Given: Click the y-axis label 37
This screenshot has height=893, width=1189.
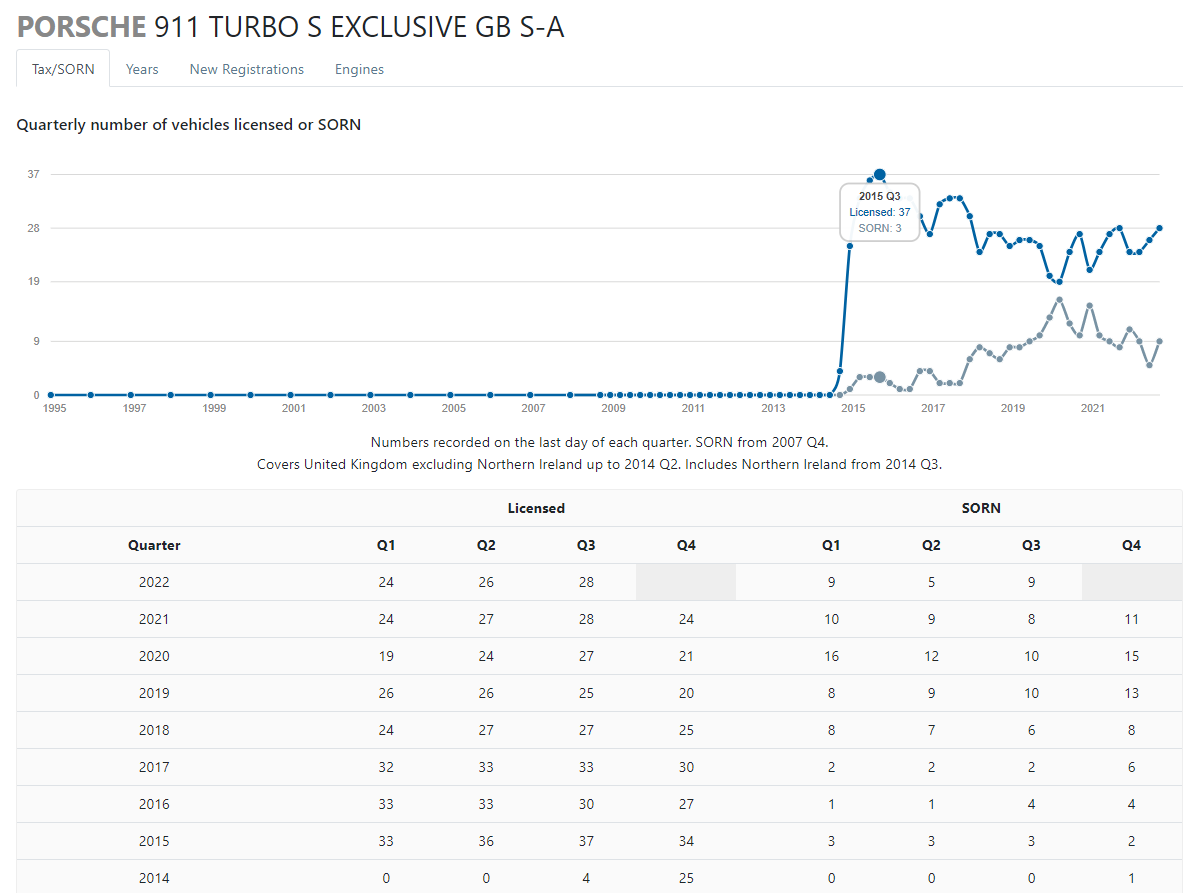Looking at the screenshot, I should [33, 174].
